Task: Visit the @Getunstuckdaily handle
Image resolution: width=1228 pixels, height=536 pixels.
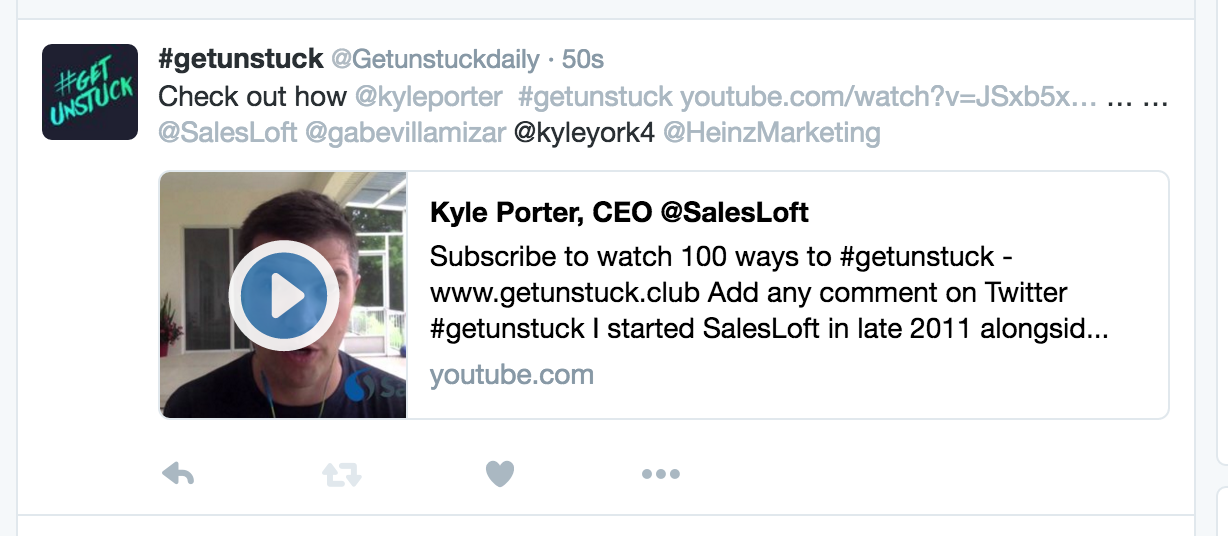Action: (x=435, y=60)
